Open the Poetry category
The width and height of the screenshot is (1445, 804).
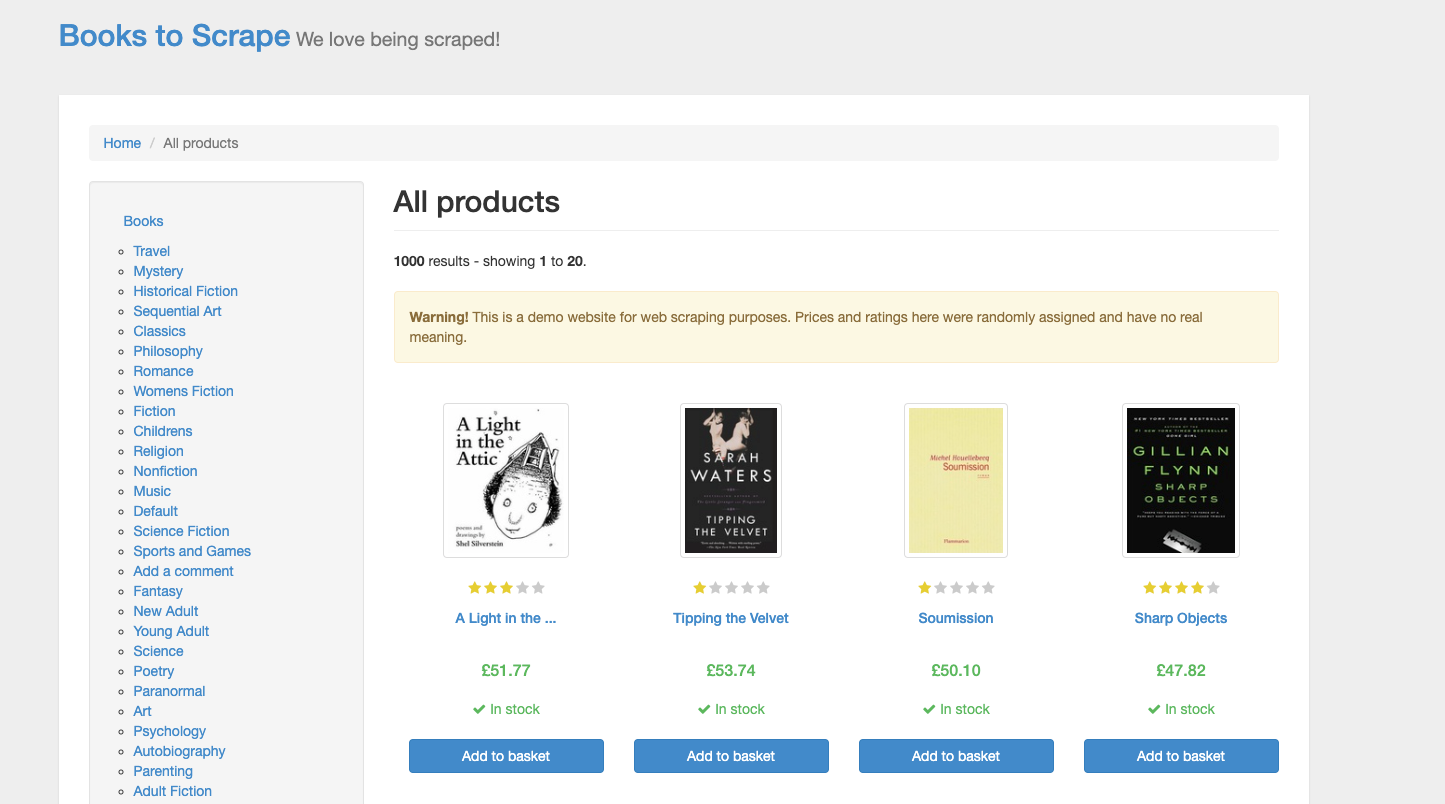tap(153, 671)
